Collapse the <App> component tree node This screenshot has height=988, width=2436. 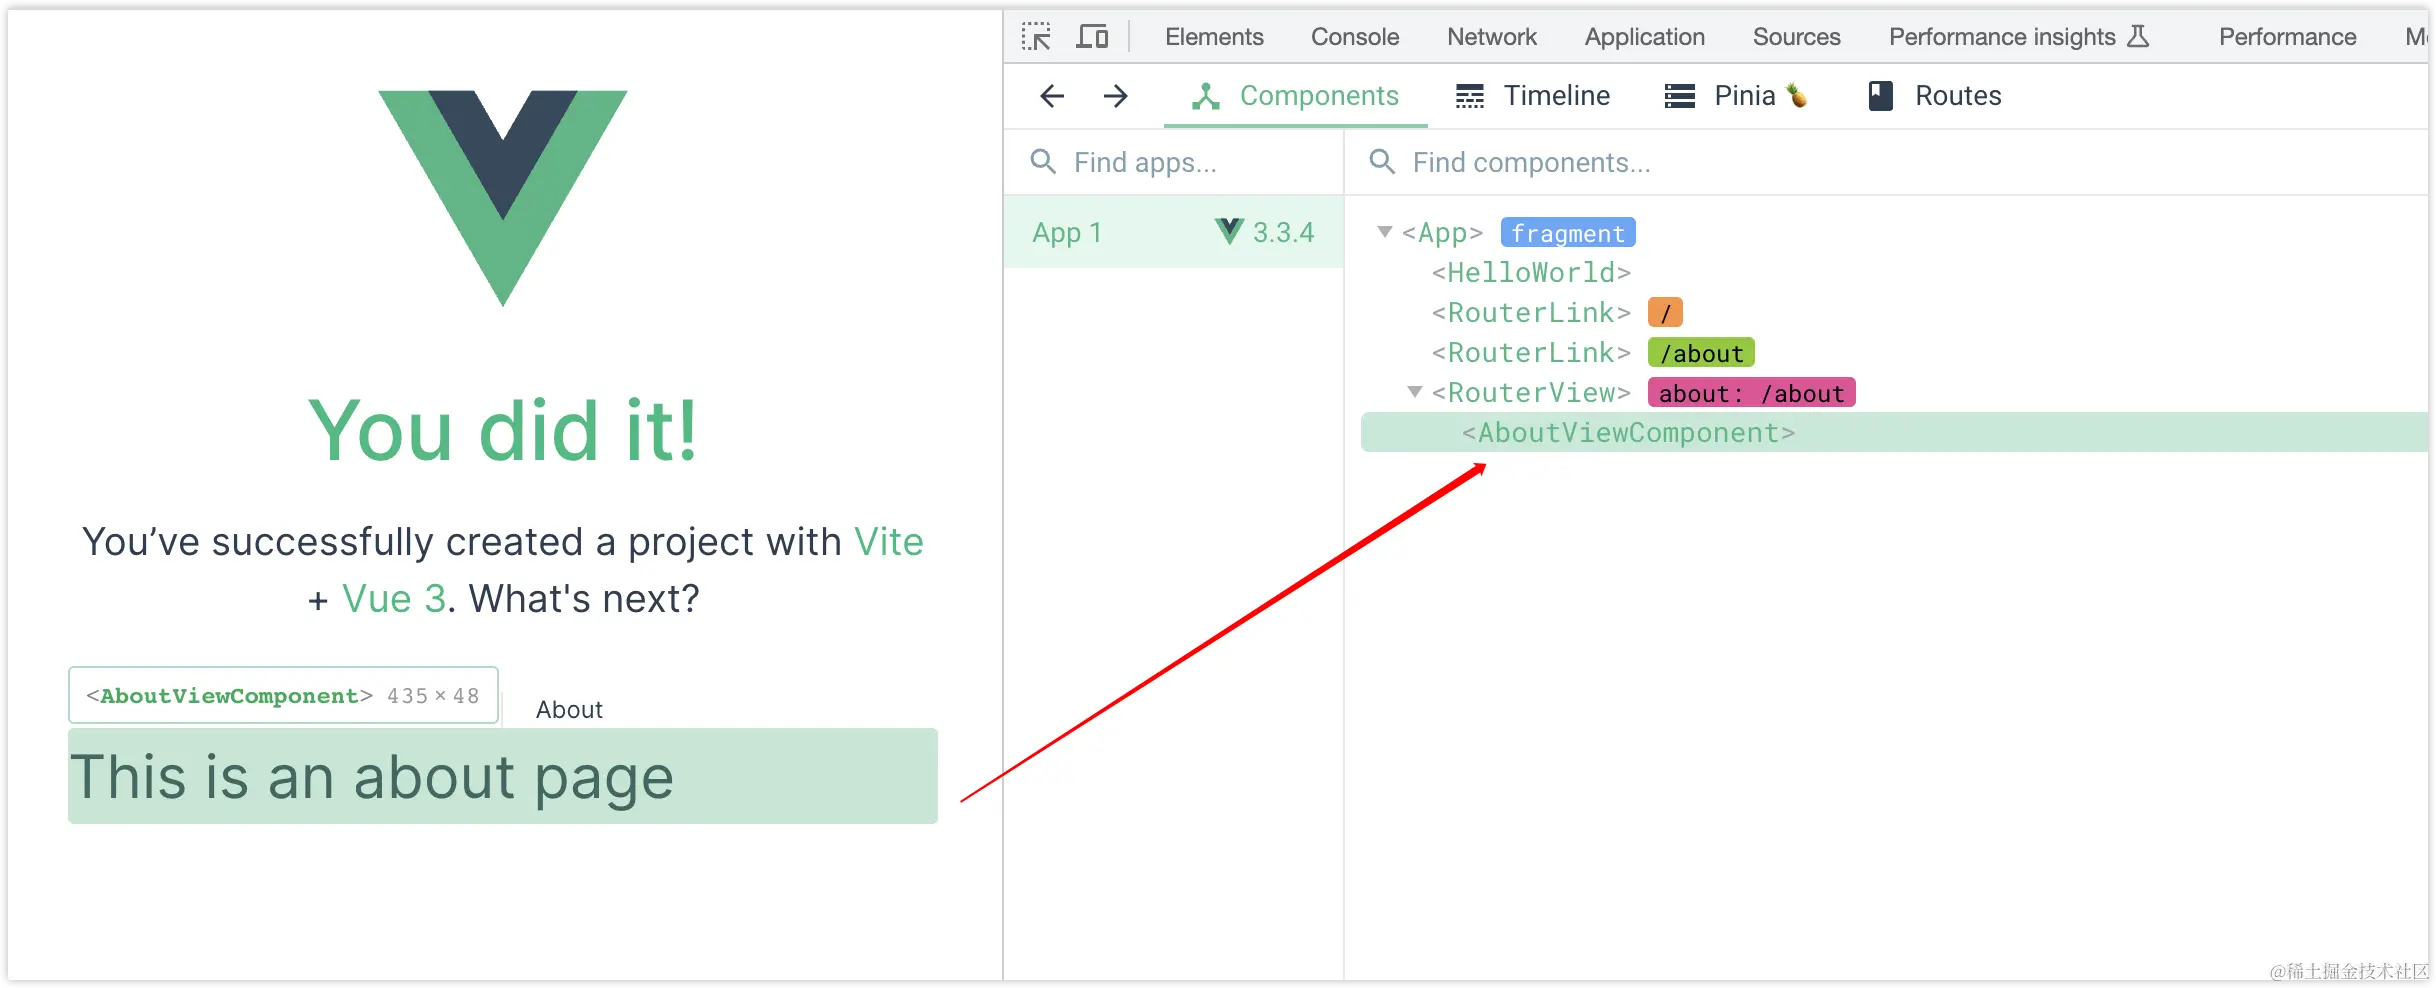[x=1385, y=232]
